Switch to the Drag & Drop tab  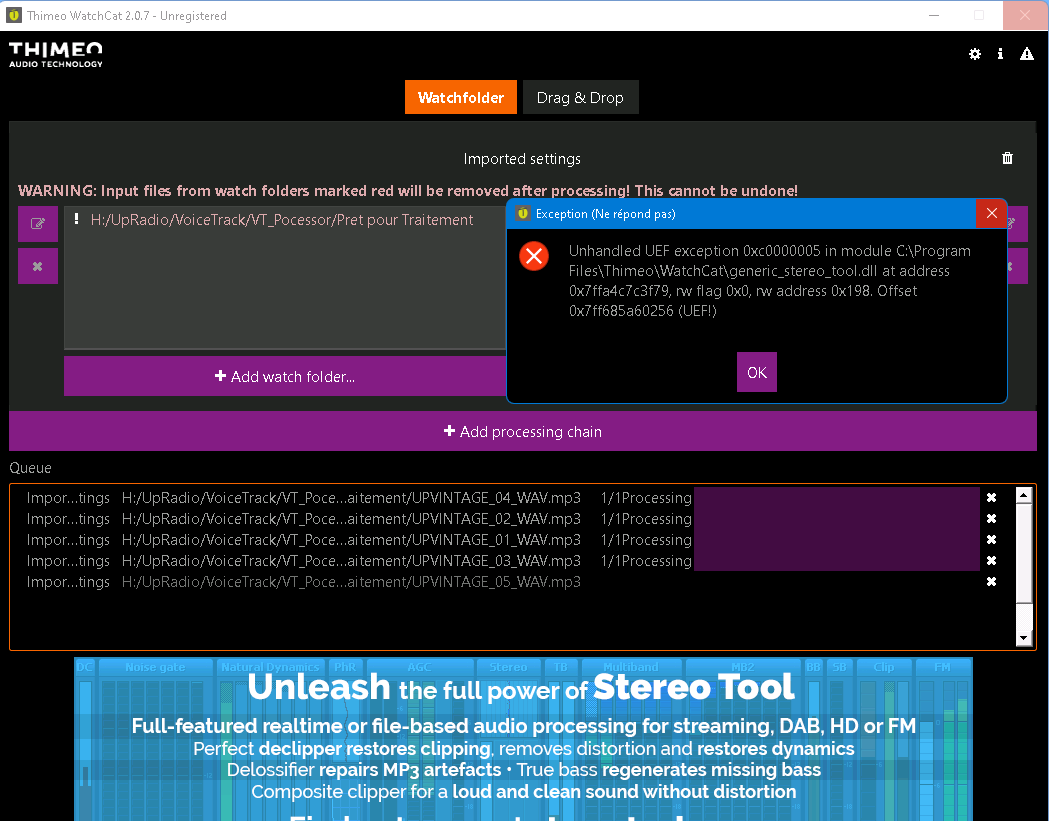580,97
